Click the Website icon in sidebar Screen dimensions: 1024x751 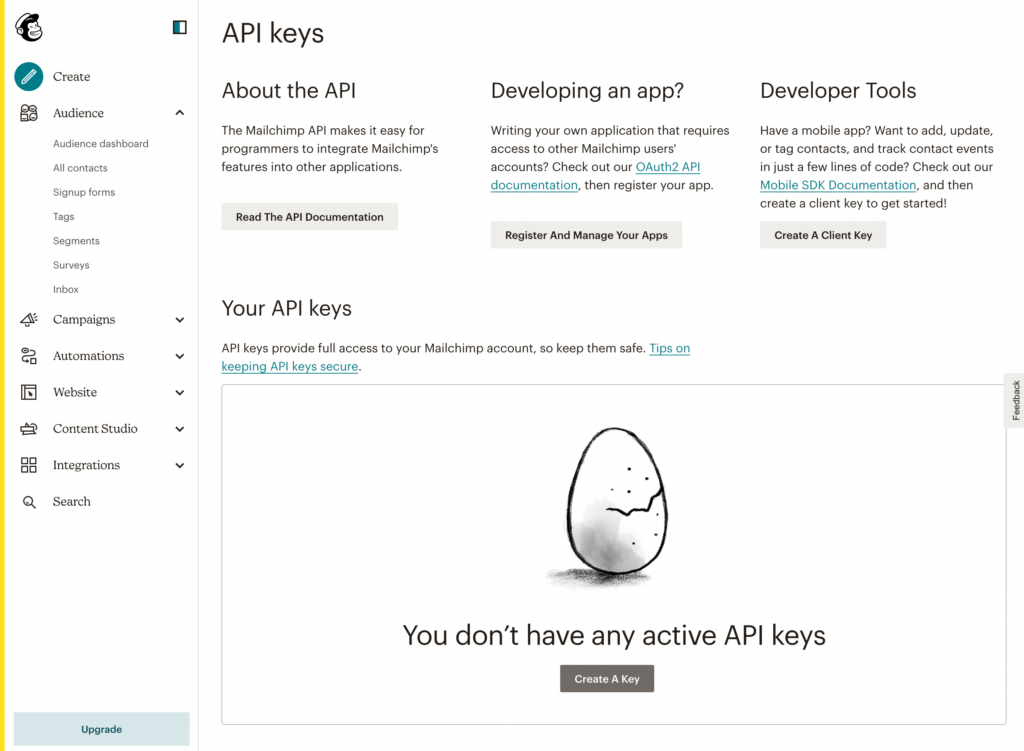pyautogui.click(x=27, y=392)
